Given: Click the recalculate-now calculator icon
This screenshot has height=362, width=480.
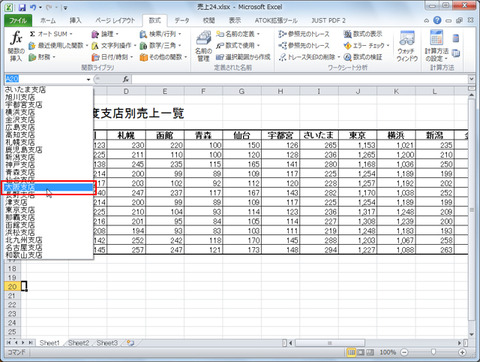Looking at the screenshot, I should click(456, 38).
